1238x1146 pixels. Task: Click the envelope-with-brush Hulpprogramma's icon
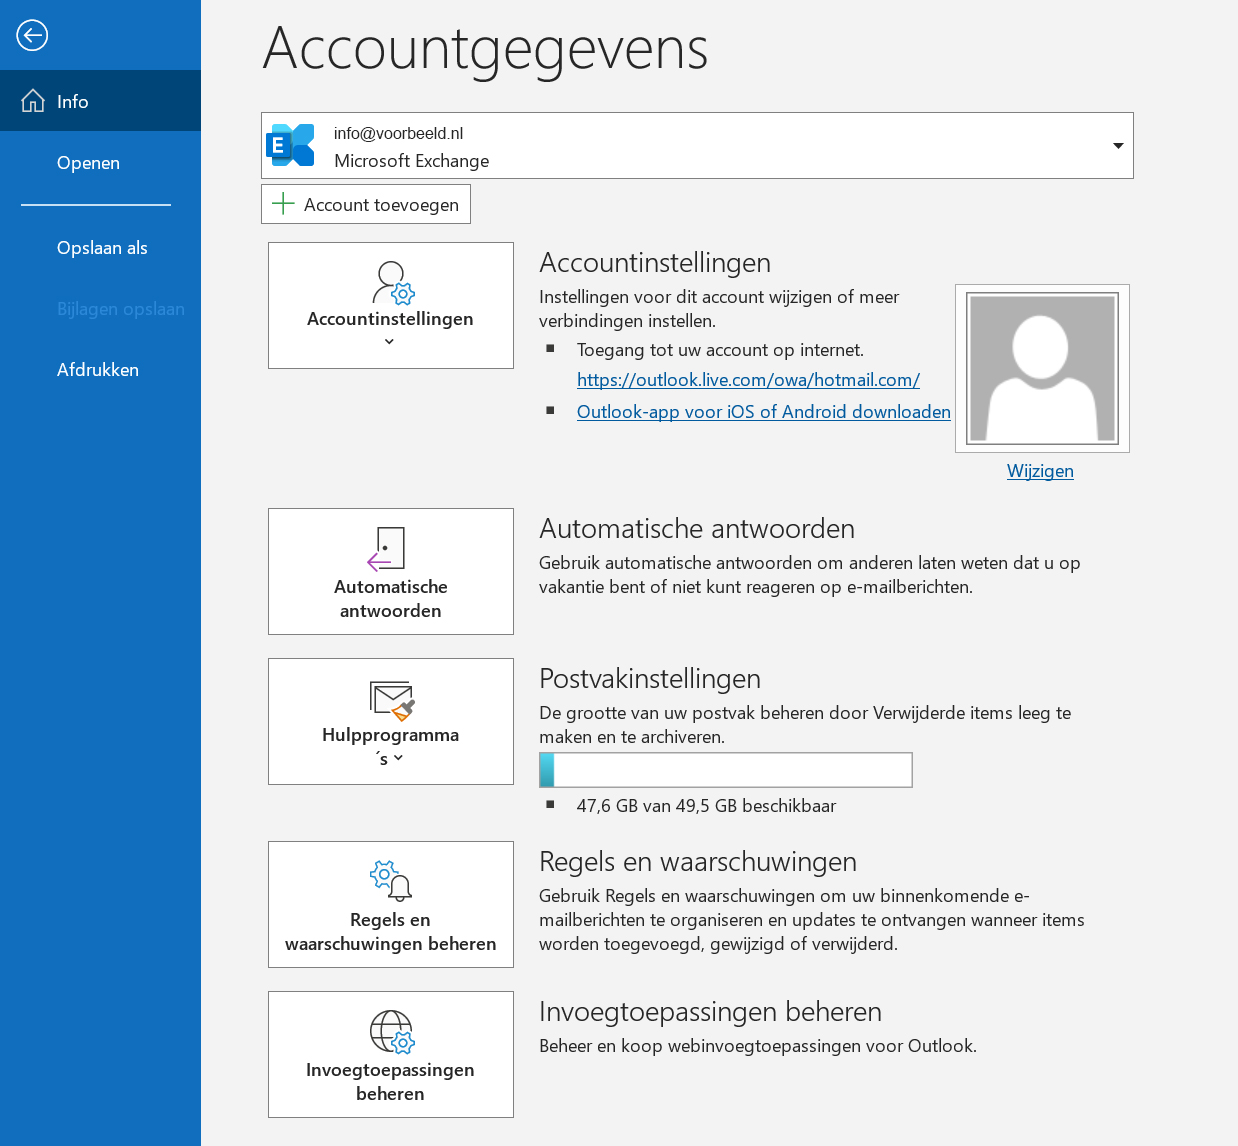click(x=392, y=700)
